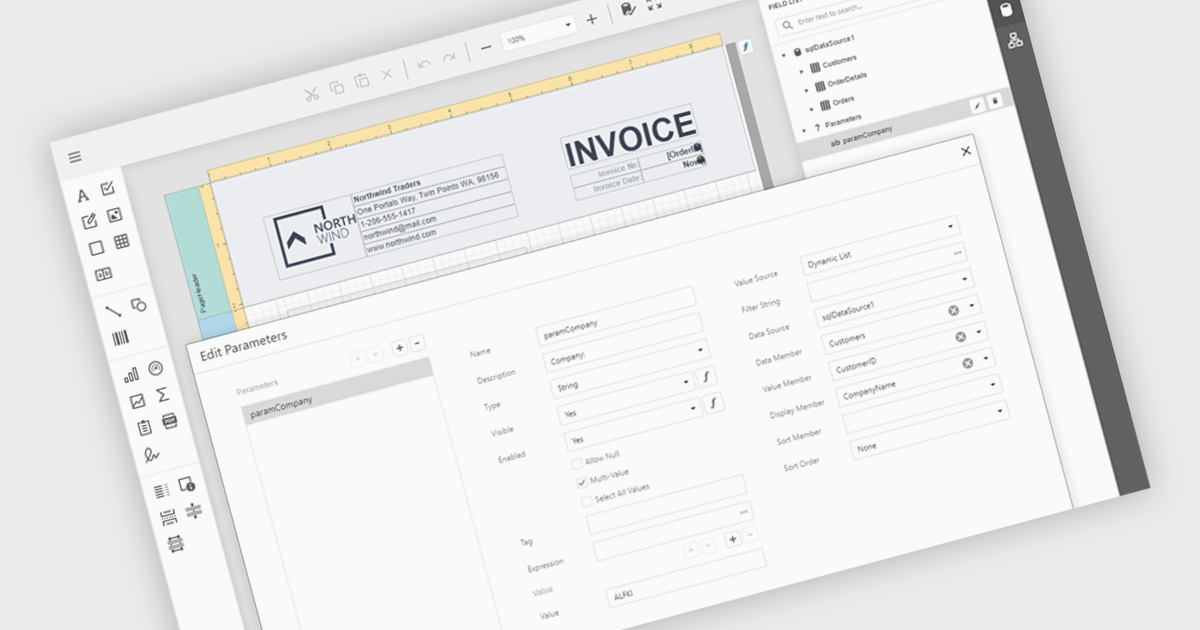The image size is (1200, 630).
Task: Click the minus button above Parameters list
Action: [418, 343]
